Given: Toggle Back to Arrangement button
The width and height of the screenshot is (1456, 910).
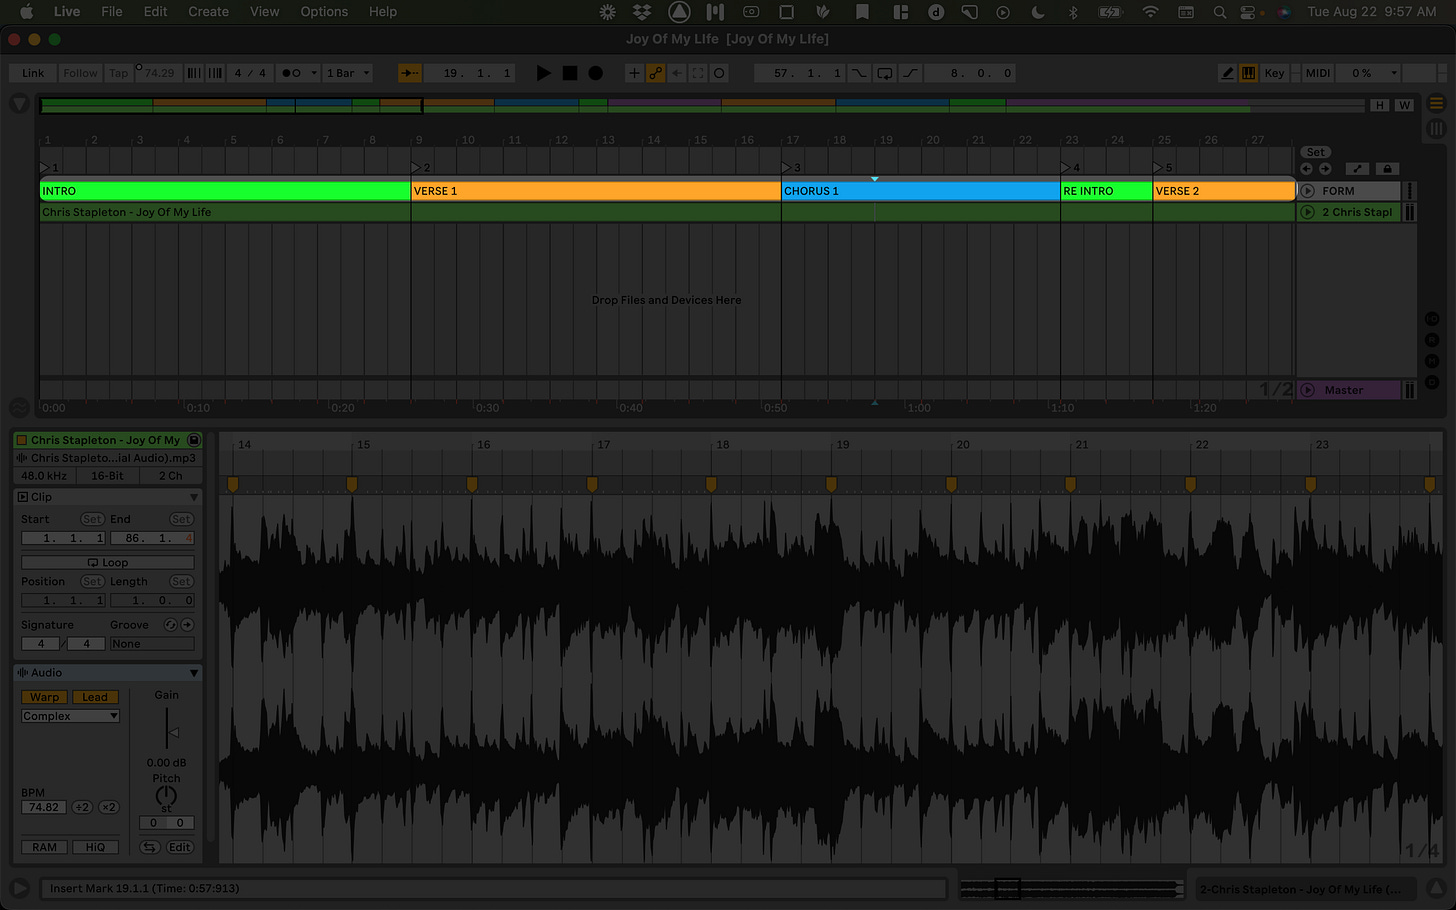Looking at the screenshot, I should 409,73.
